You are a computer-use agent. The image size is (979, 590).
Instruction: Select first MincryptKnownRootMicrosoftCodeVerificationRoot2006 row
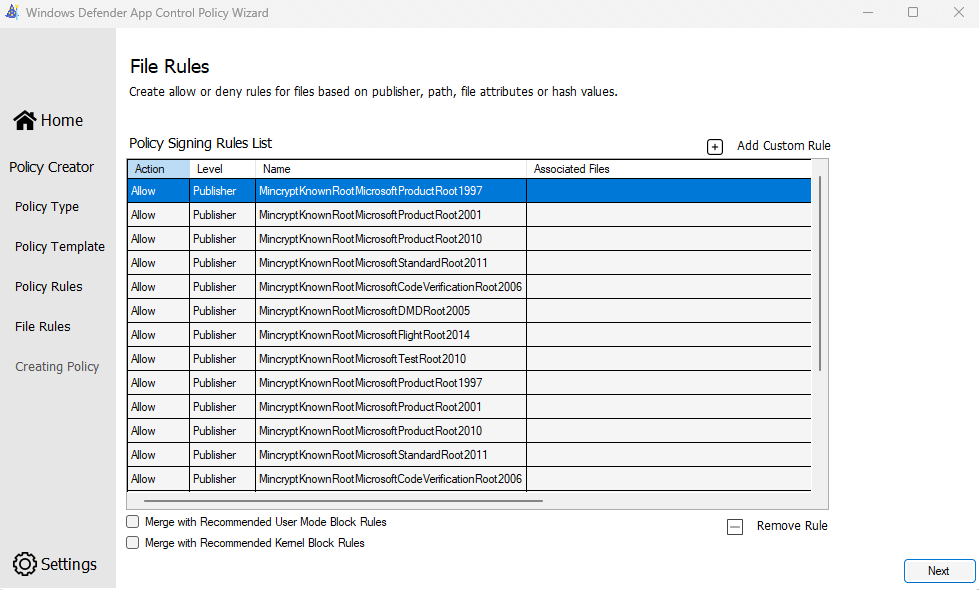470,287
